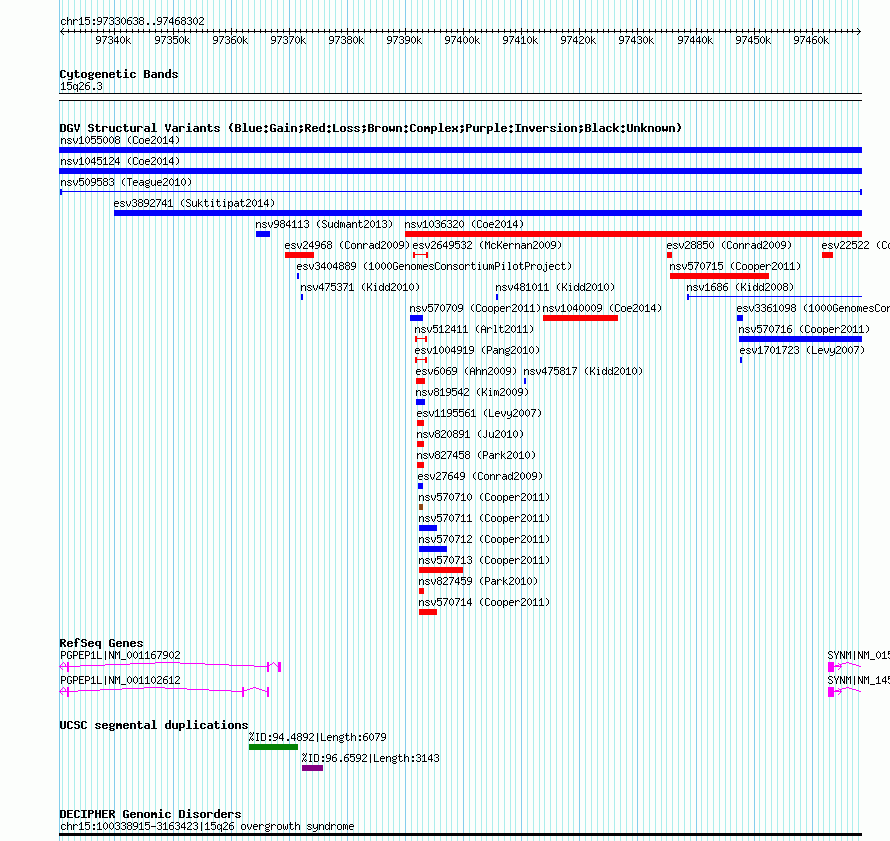Click PGPEP1L|NM_001102612 gene label
The width and height of the screenshot is (890, 841).
pos(120,680)
